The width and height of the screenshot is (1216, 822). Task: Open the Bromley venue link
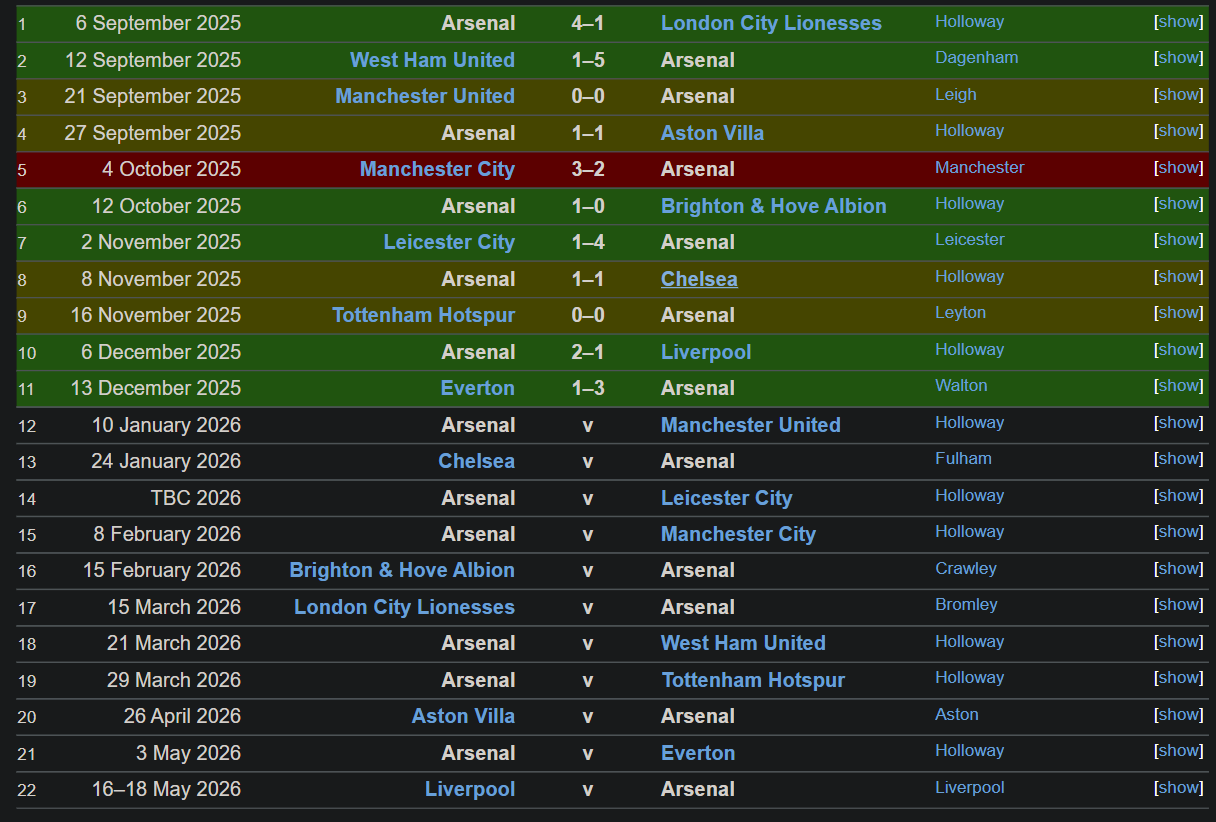click(966, 604)
